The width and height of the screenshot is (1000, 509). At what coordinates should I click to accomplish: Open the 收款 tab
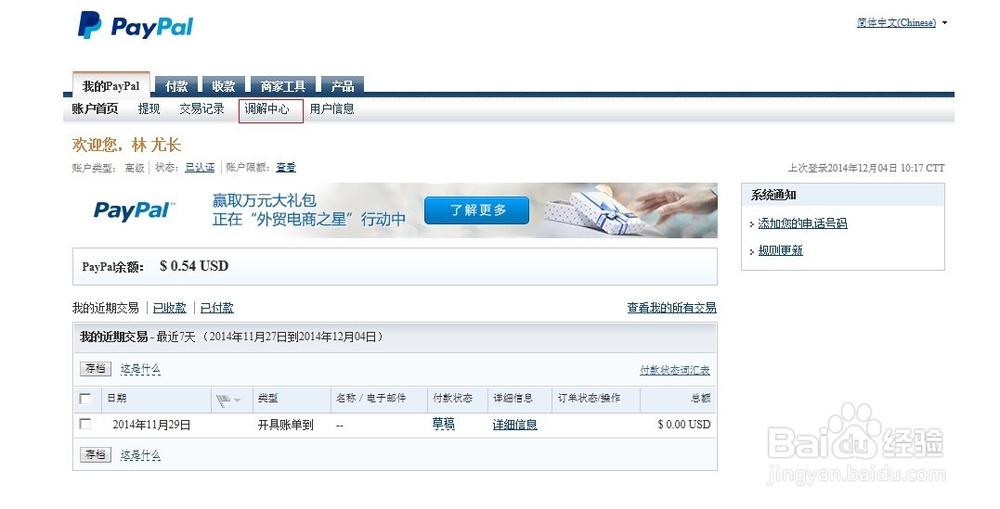pos(223,86)
